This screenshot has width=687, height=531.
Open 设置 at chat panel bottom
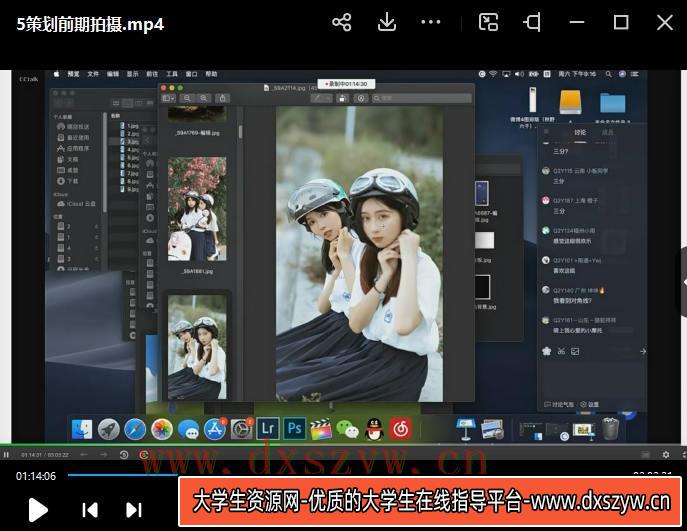tap(590, 404)
